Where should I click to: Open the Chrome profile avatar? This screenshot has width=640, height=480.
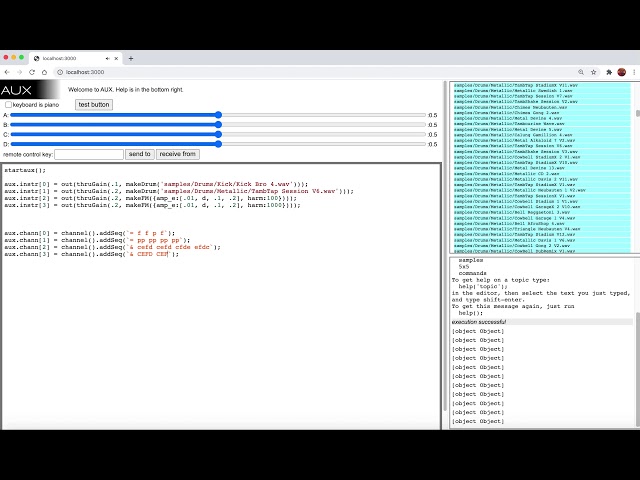click(x=622, y=72)
